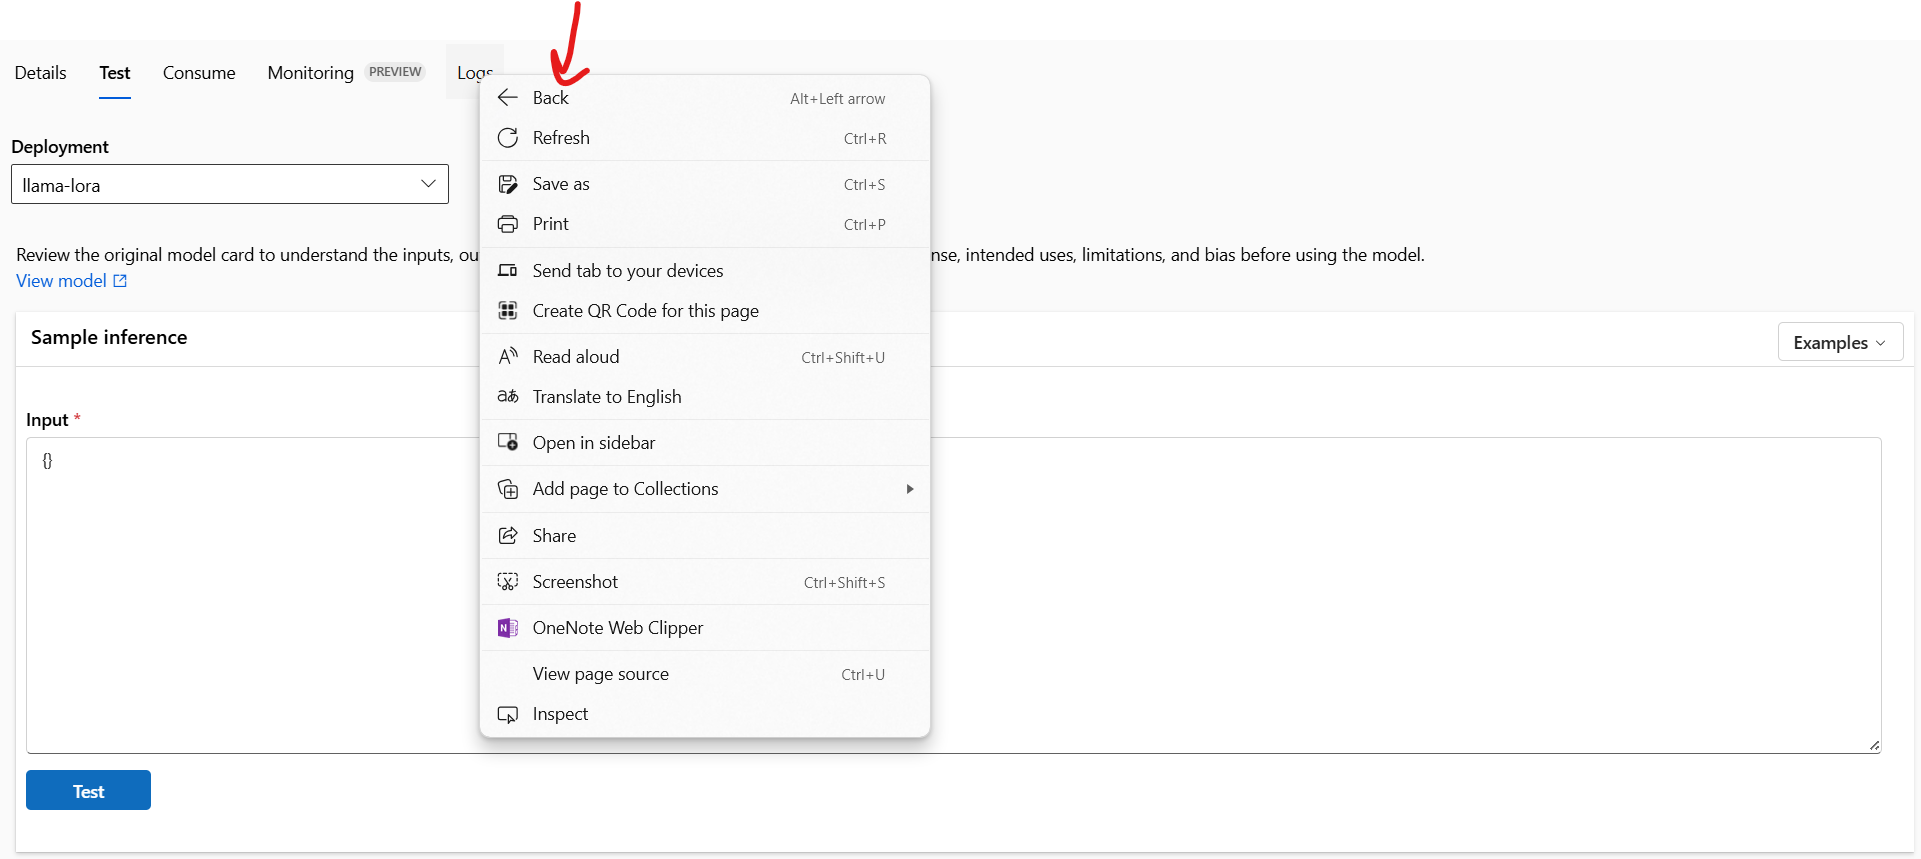Click the Back arrow icon in context menu
The image size is (1921, 859).
coord(508,97)
